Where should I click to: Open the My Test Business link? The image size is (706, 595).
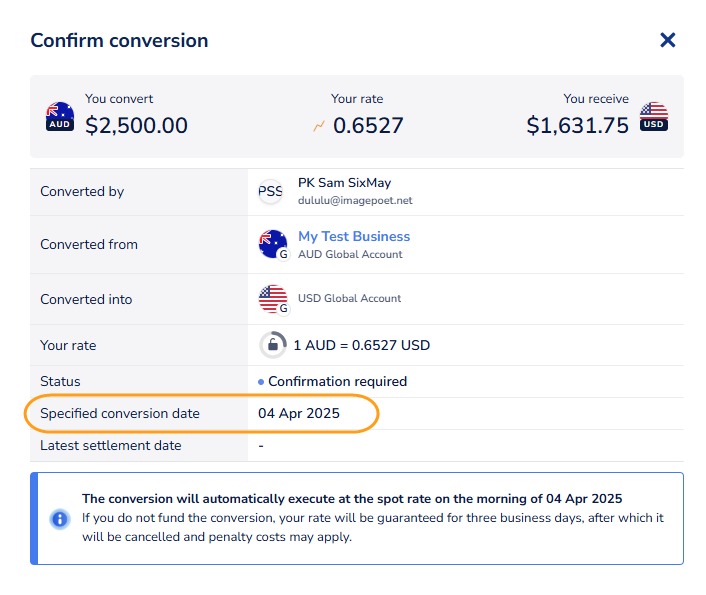tap(354, 236)
